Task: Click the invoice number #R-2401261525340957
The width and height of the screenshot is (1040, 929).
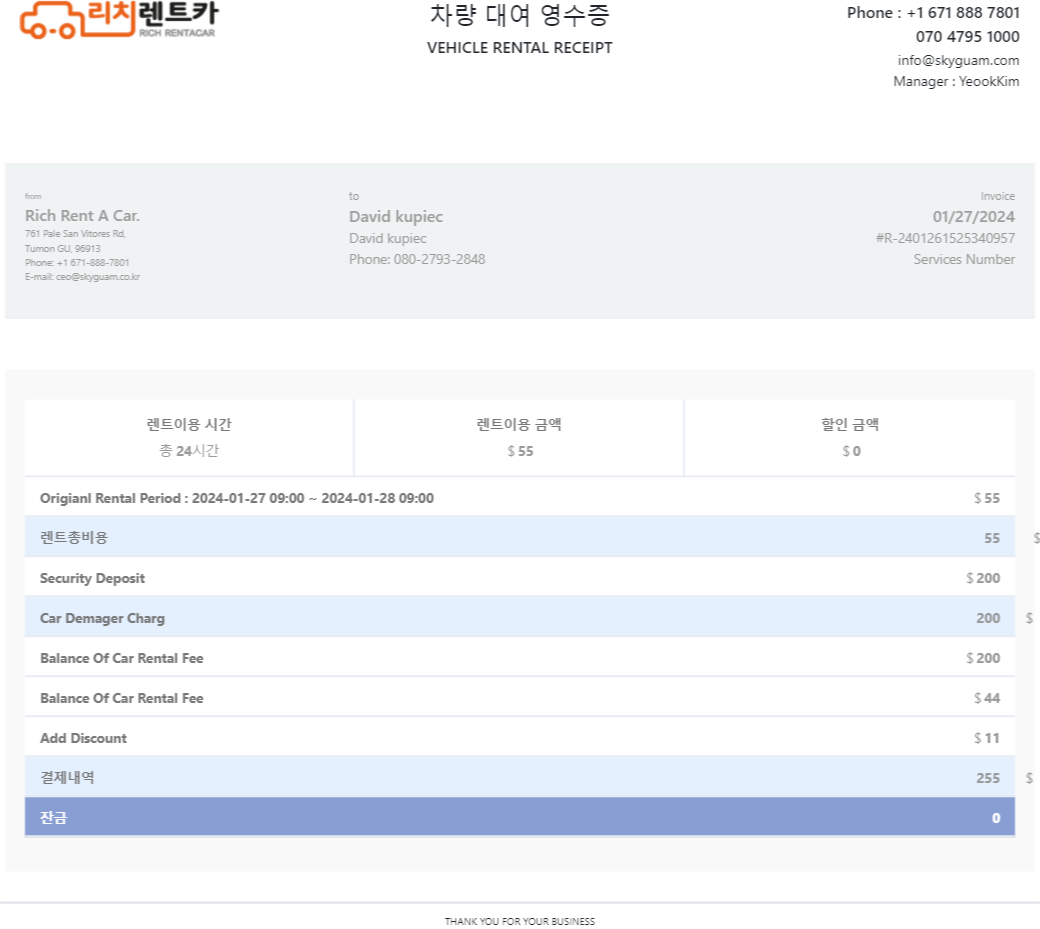Action: 945,238
